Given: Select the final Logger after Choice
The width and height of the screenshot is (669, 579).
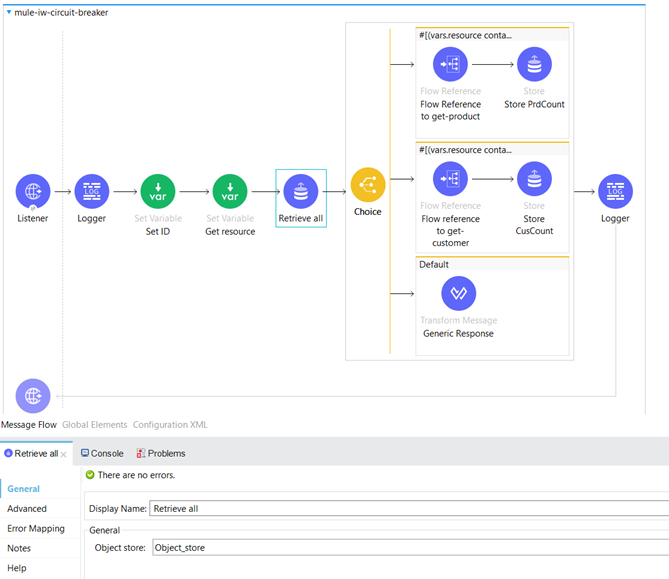Looking at the screenshot, I should coord(615,192).
